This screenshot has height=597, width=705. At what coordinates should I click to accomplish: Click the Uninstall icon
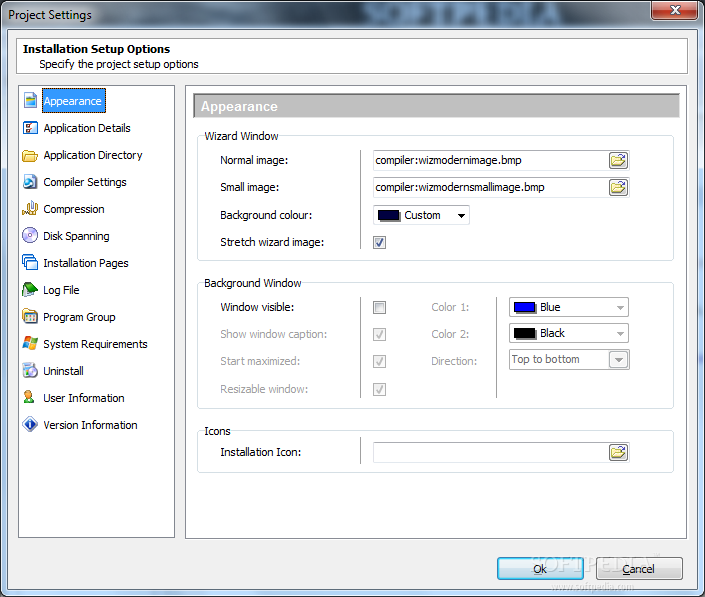[x=30, y=370]
